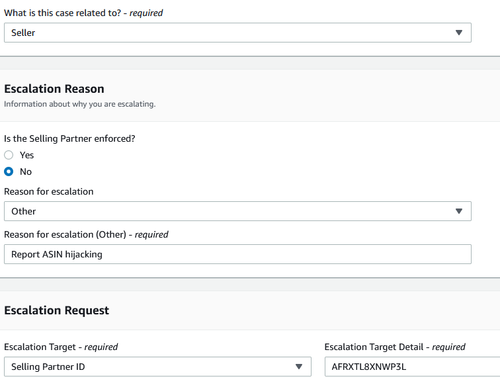
Task: Click the Information about why you are escalating text
Action: pos(80,104)
